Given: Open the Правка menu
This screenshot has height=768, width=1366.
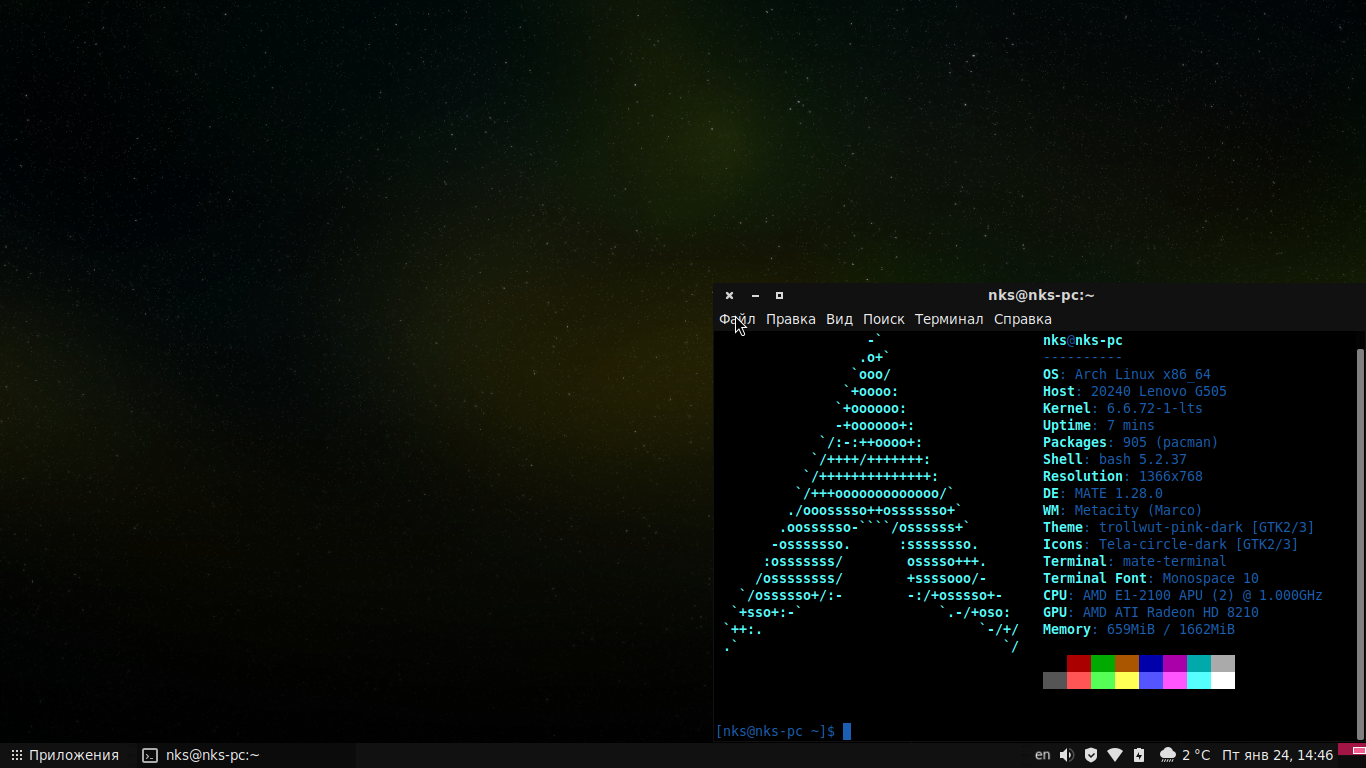Looking at the screenshot, I should (791, 319).
